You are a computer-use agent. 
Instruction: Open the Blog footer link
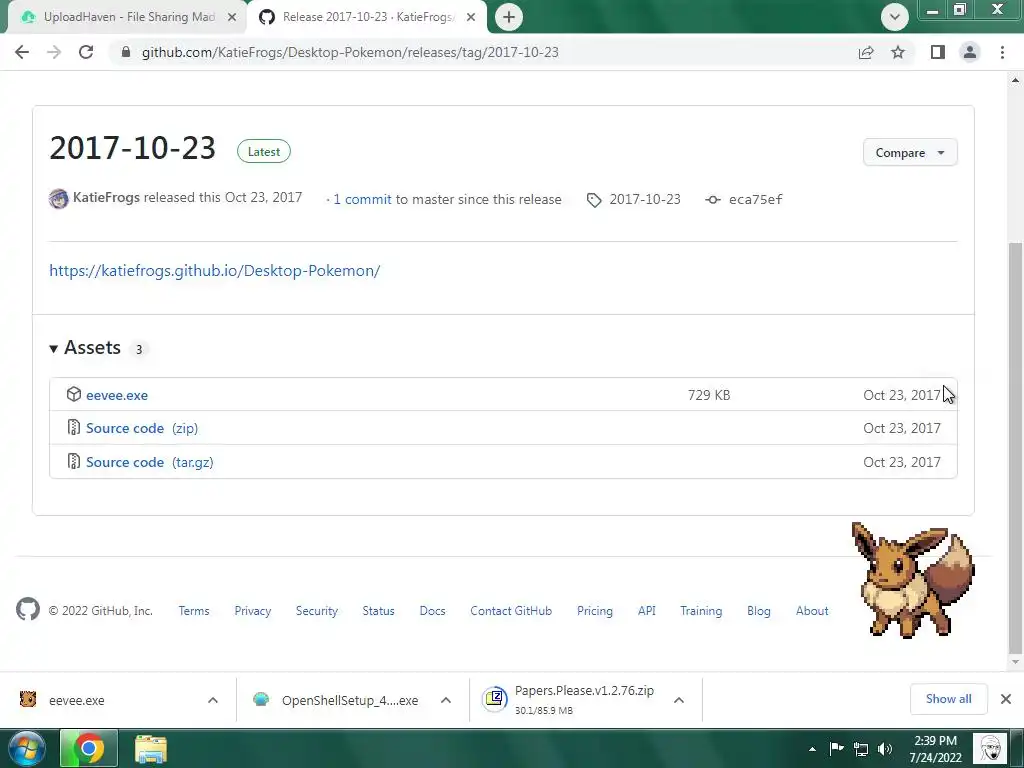pos(759,611)
